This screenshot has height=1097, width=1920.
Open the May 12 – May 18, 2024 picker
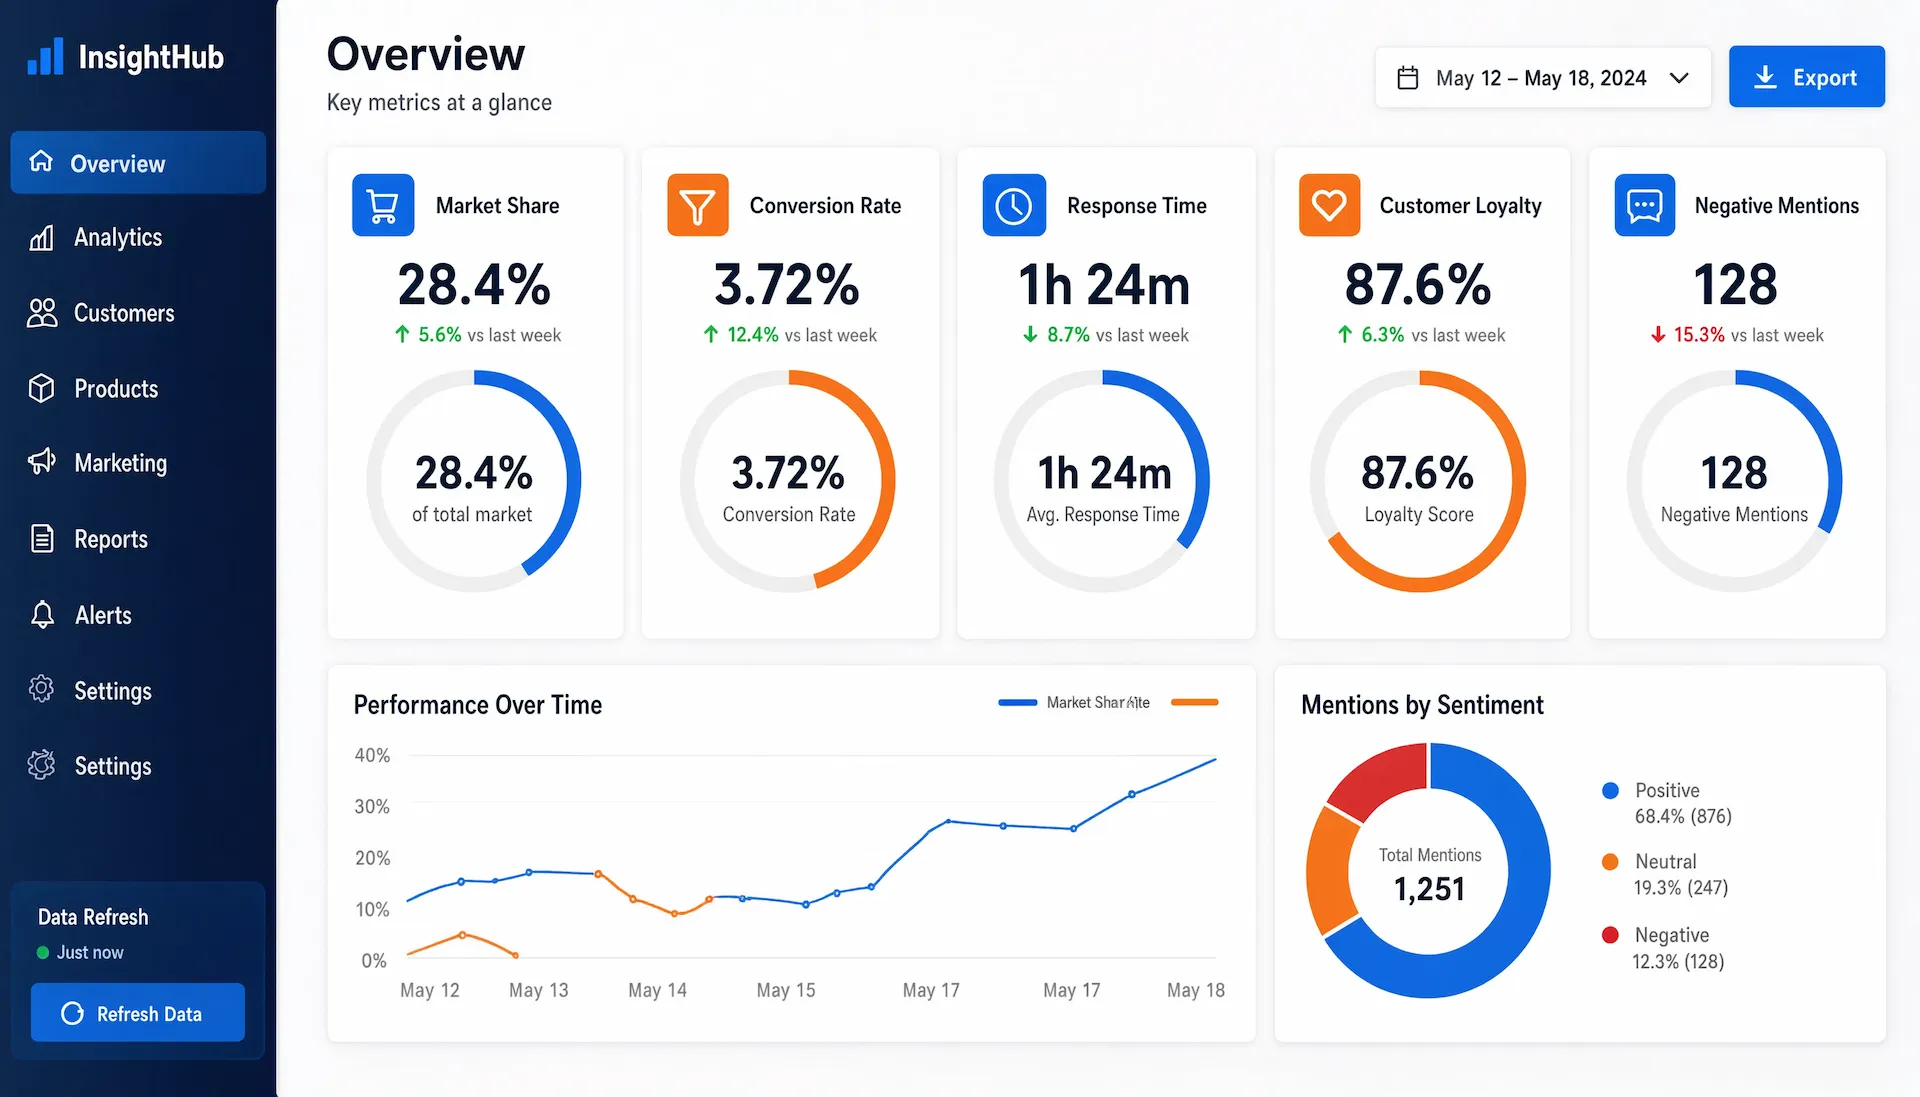(x=1543, y=77)
